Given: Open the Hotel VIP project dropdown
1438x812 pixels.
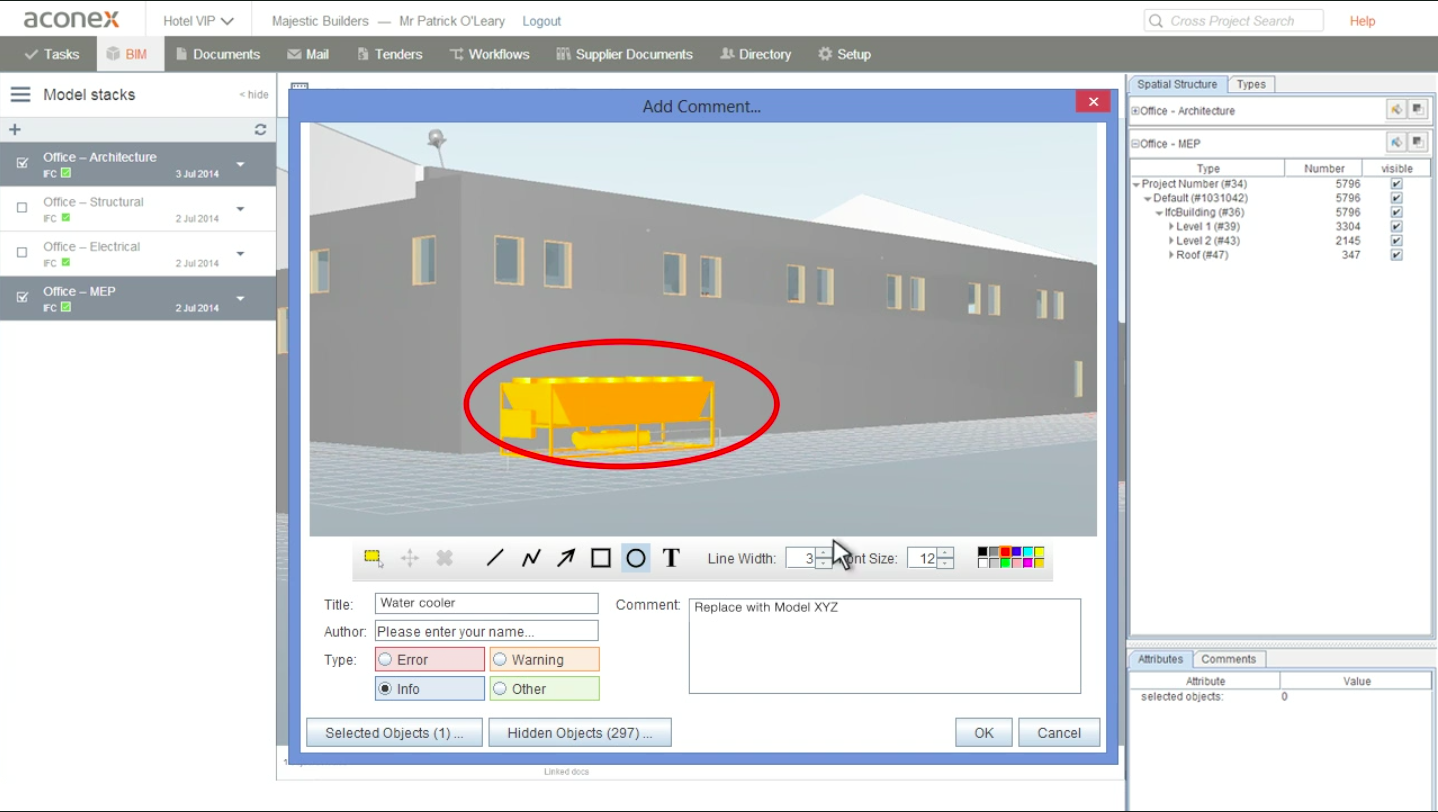Looking at the screenshot, I should coord(198,21).
